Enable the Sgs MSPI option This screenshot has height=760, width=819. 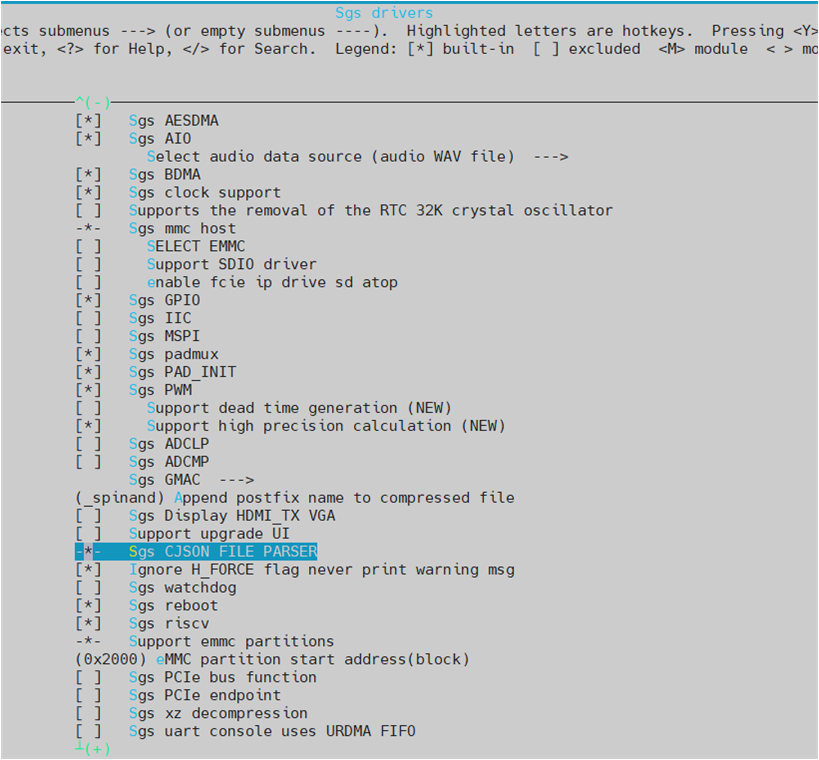point(88,336)
